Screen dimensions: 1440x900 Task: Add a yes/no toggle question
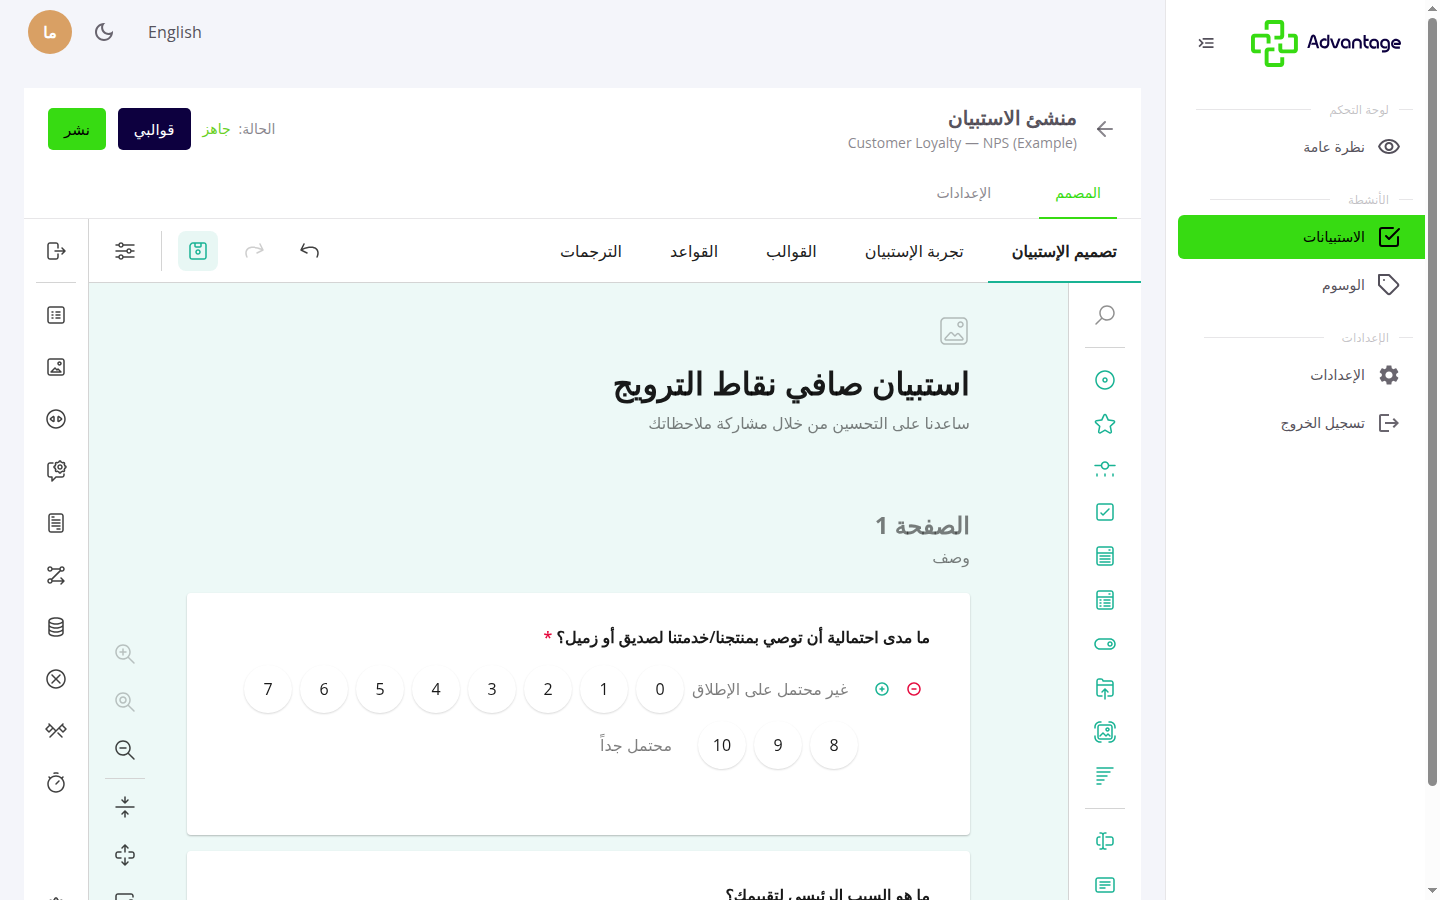point(1105,644)
